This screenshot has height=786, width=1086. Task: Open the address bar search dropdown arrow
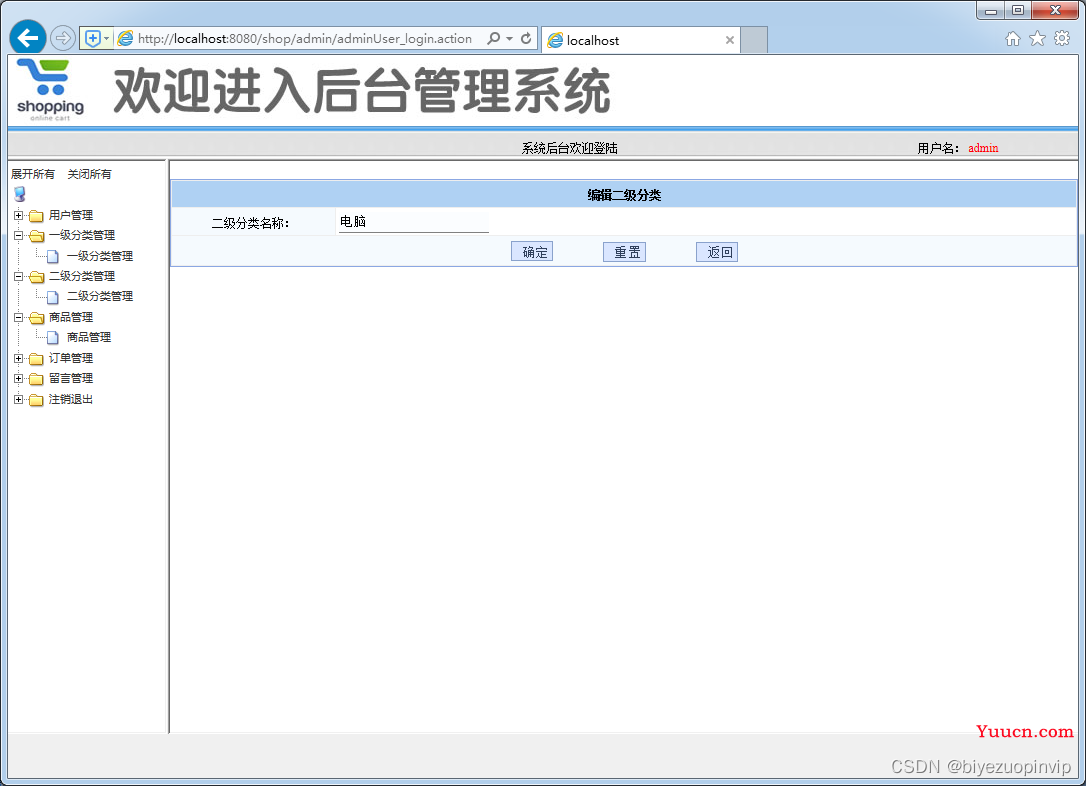[x=509, y=39]
